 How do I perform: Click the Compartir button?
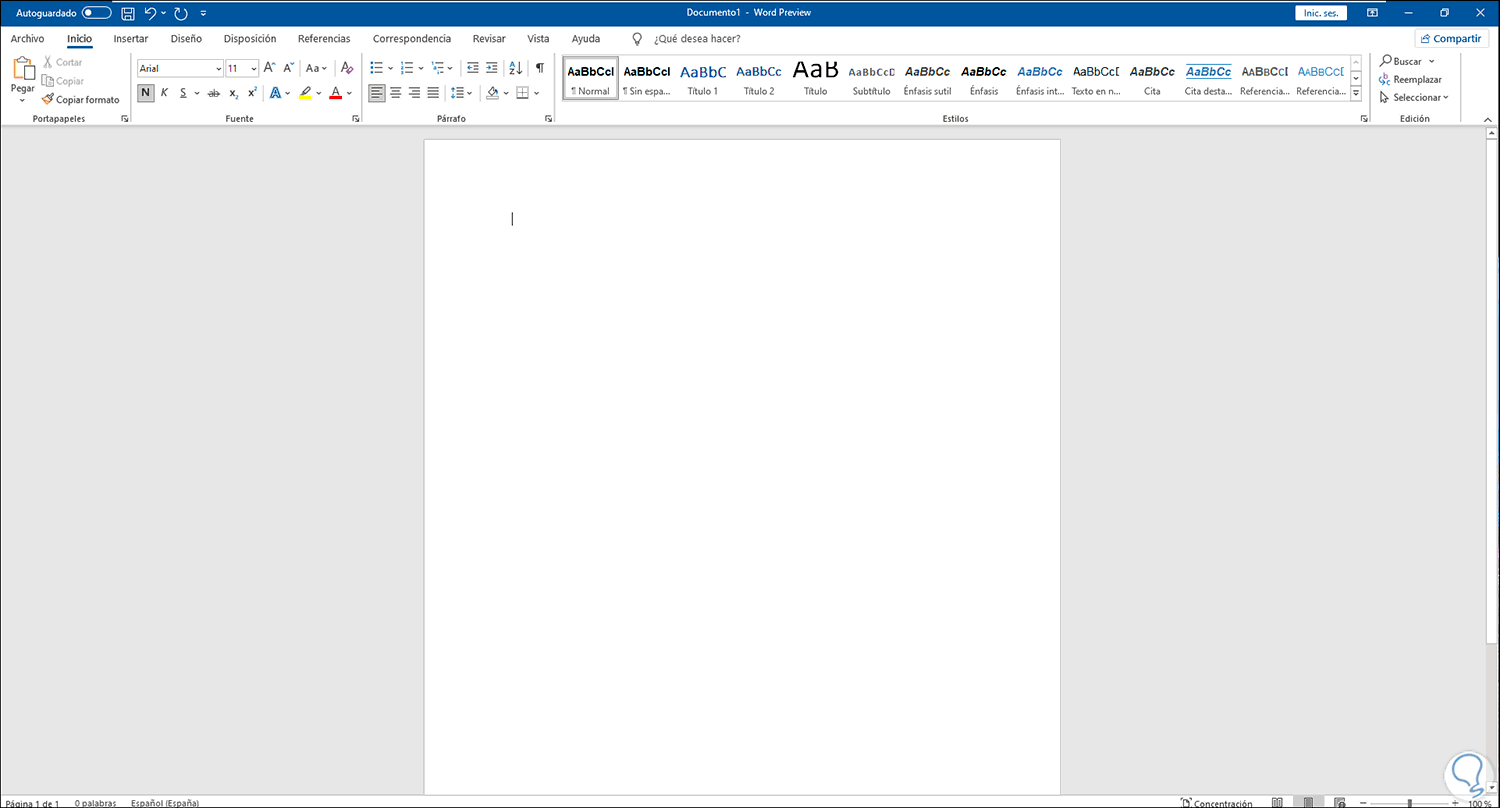click(1451, 39)
